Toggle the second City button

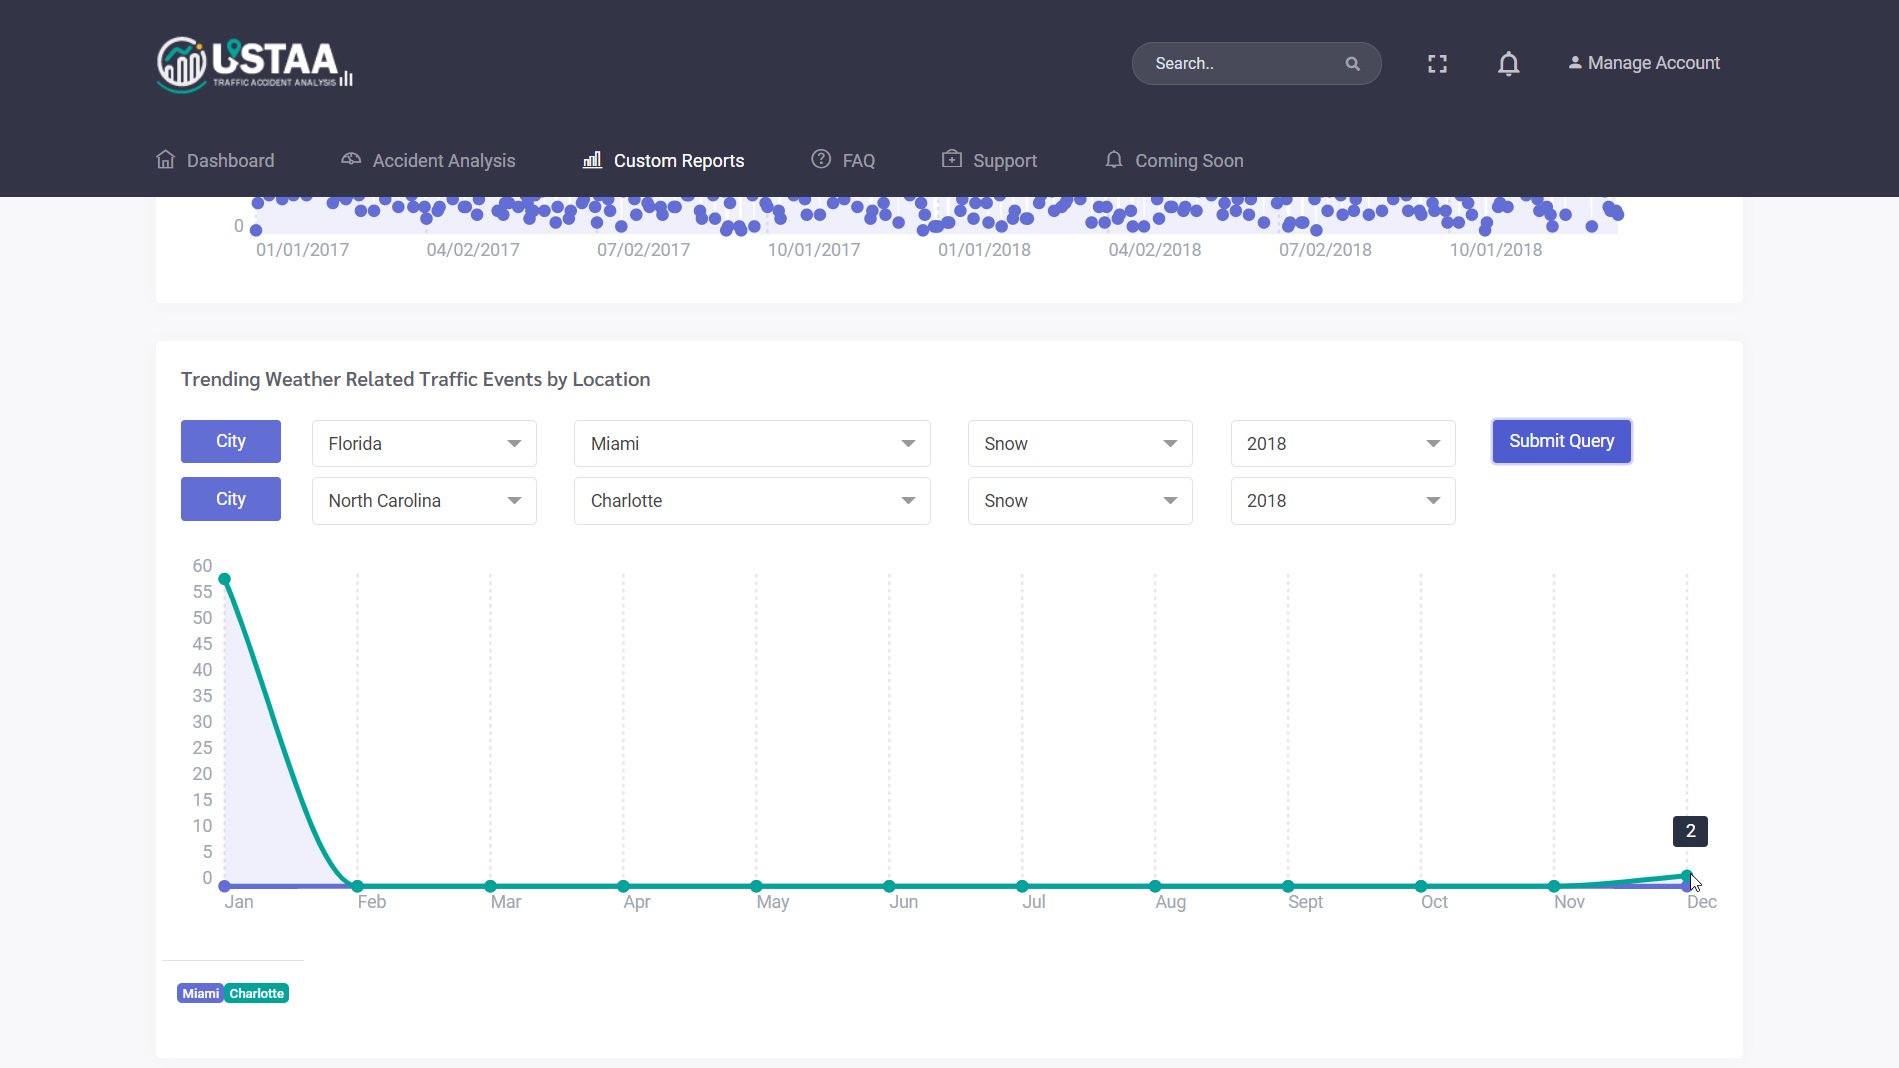click(230, 499)
